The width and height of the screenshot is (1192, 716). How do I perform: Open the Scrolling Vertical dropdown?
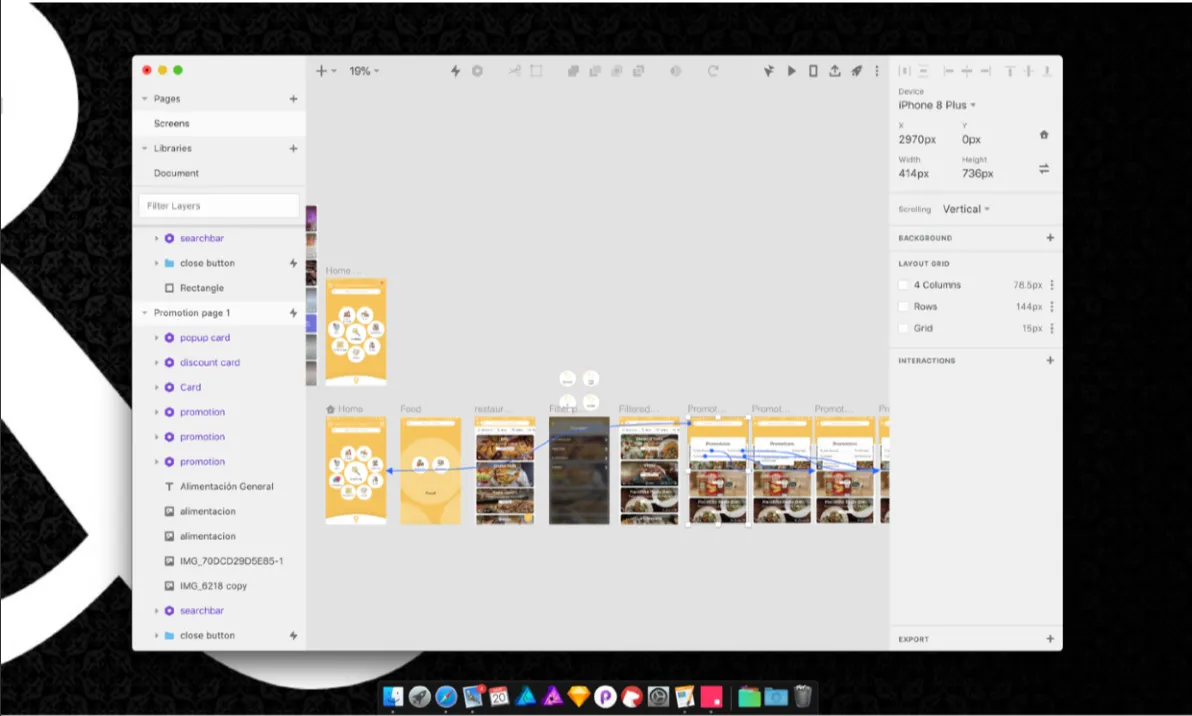click(x=966, y=209)
